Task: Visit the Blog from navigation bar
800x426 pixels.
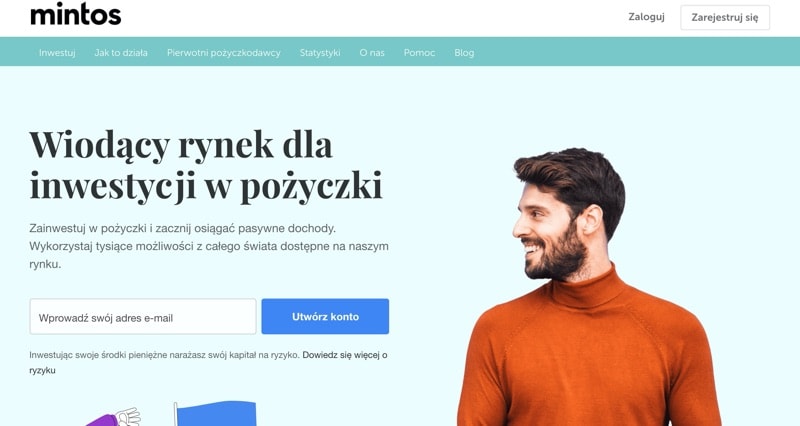Action: (464, 53)
